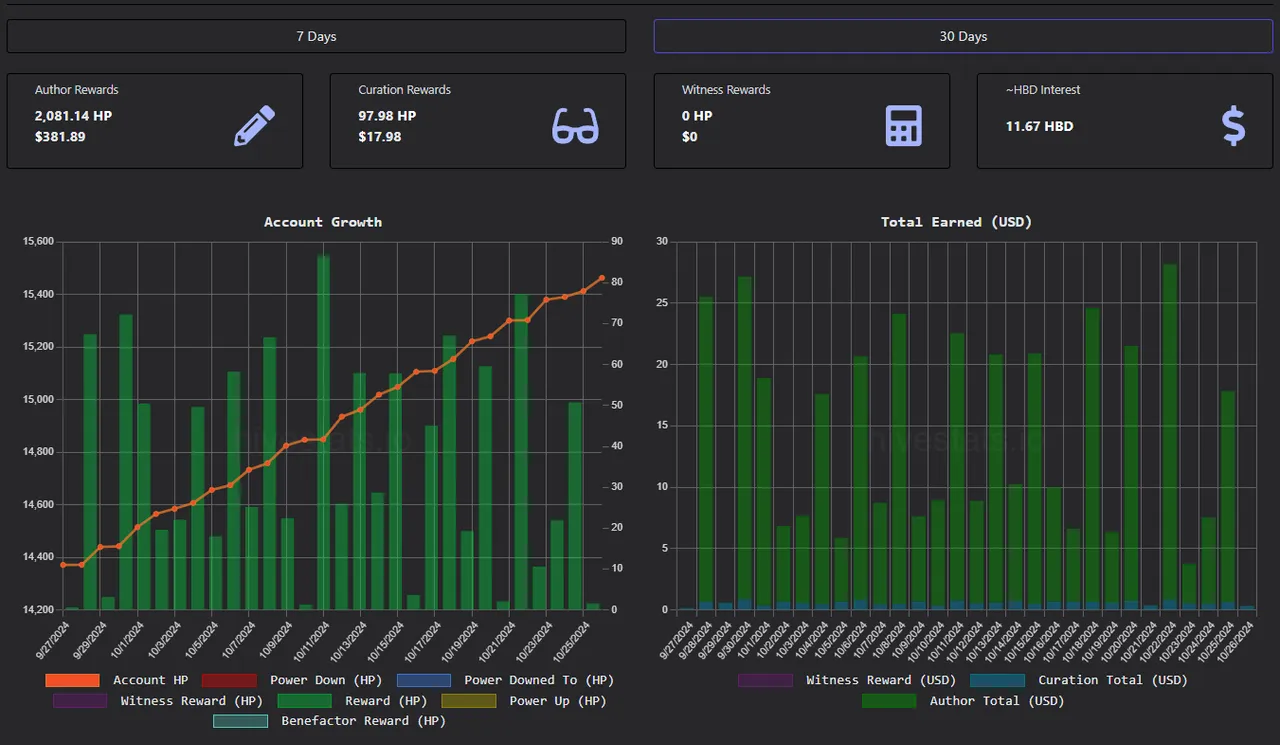This screenshot has width=1280, height=745.
Task: Toggle Benefactor Reward (HP) legend swatch
Action: pyautogui.click(x=240, y=721)
